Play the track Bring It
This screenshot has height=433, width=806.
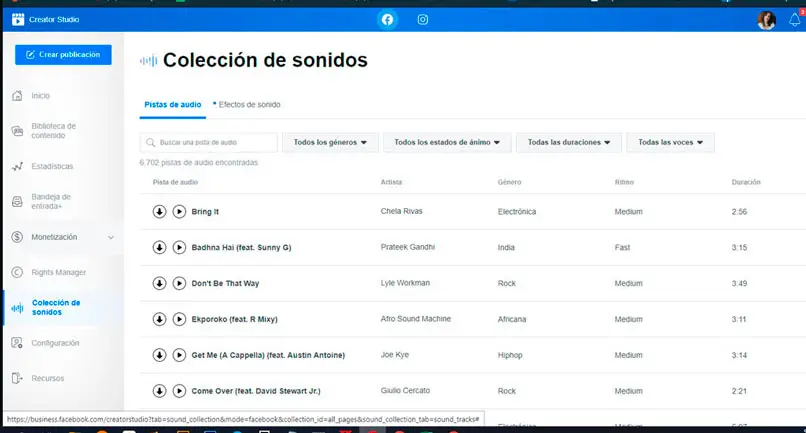pyautogui.click(x=179, y=211)
